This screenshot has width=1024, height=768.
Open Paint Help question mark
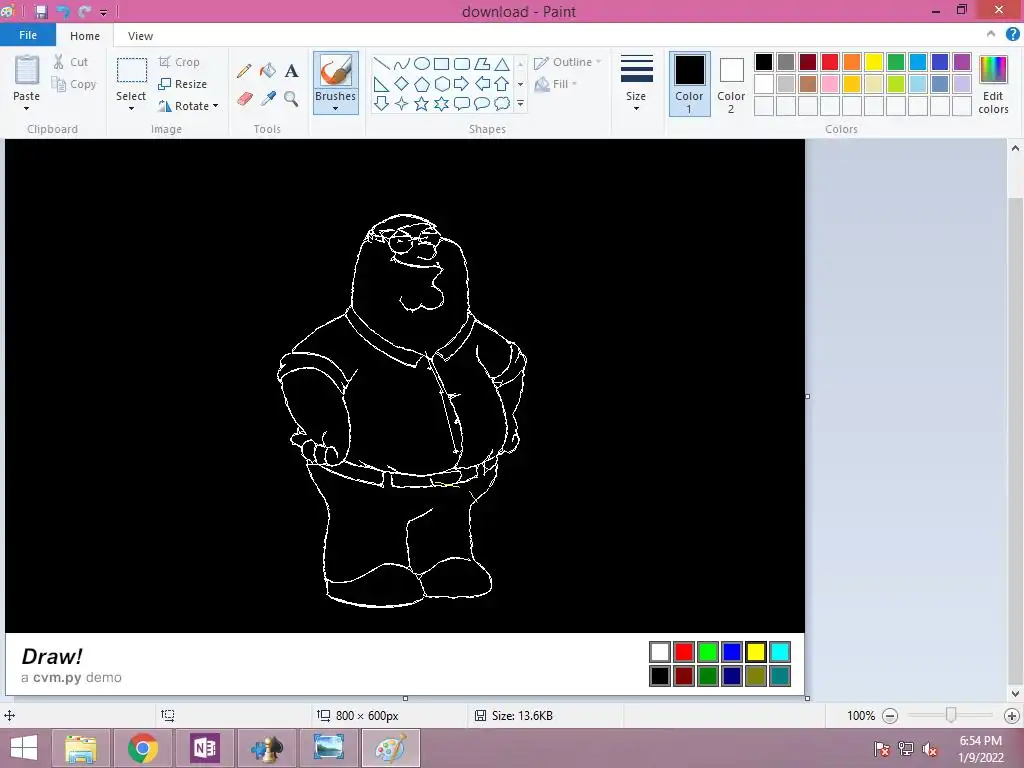coord(1012,35)
